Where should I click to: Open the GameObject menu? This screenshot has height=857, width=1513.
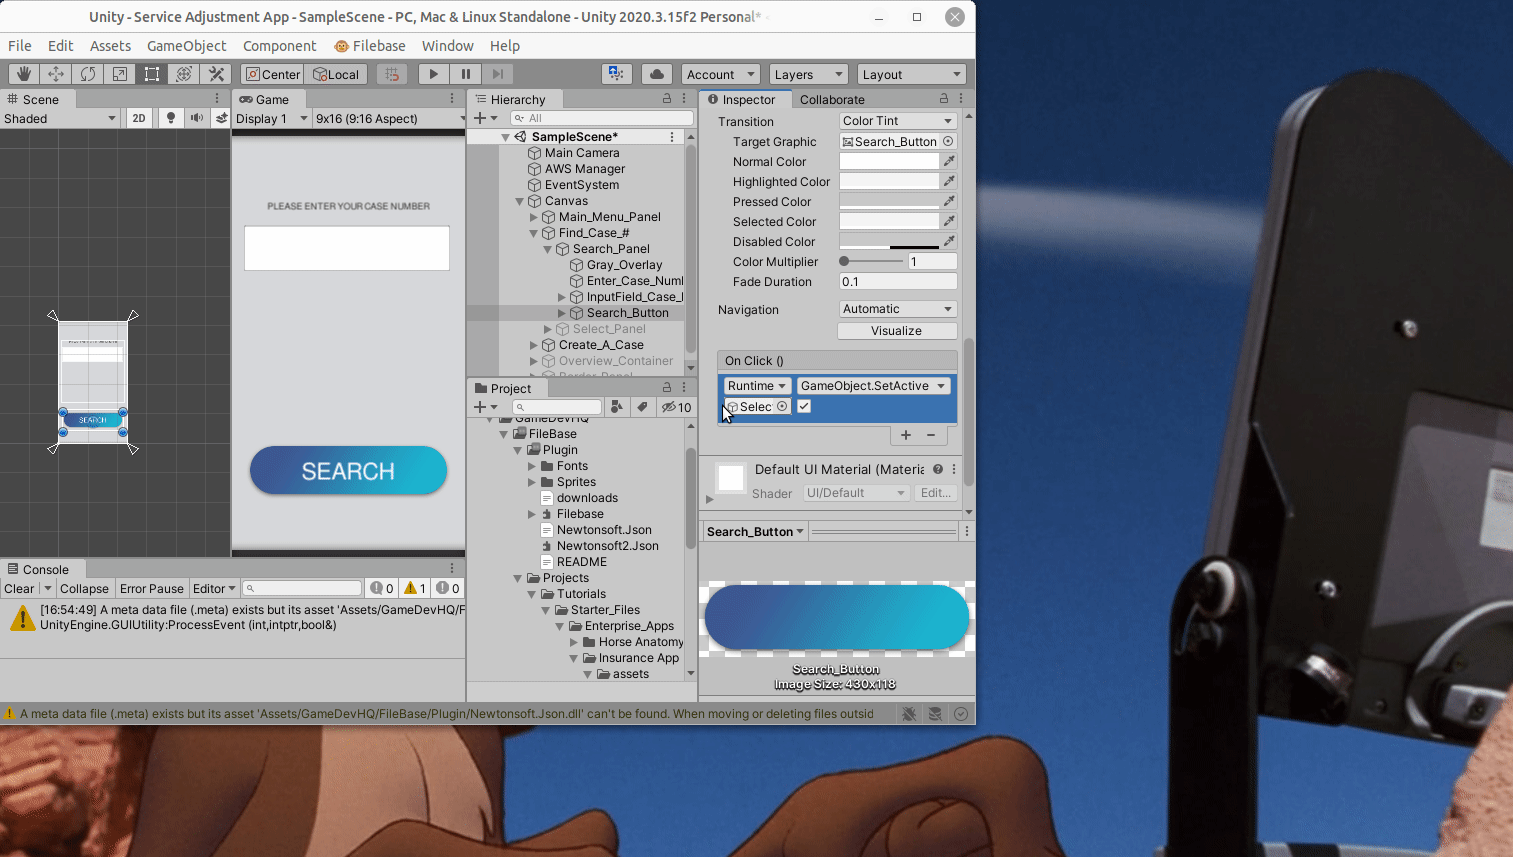click(187, 46)
